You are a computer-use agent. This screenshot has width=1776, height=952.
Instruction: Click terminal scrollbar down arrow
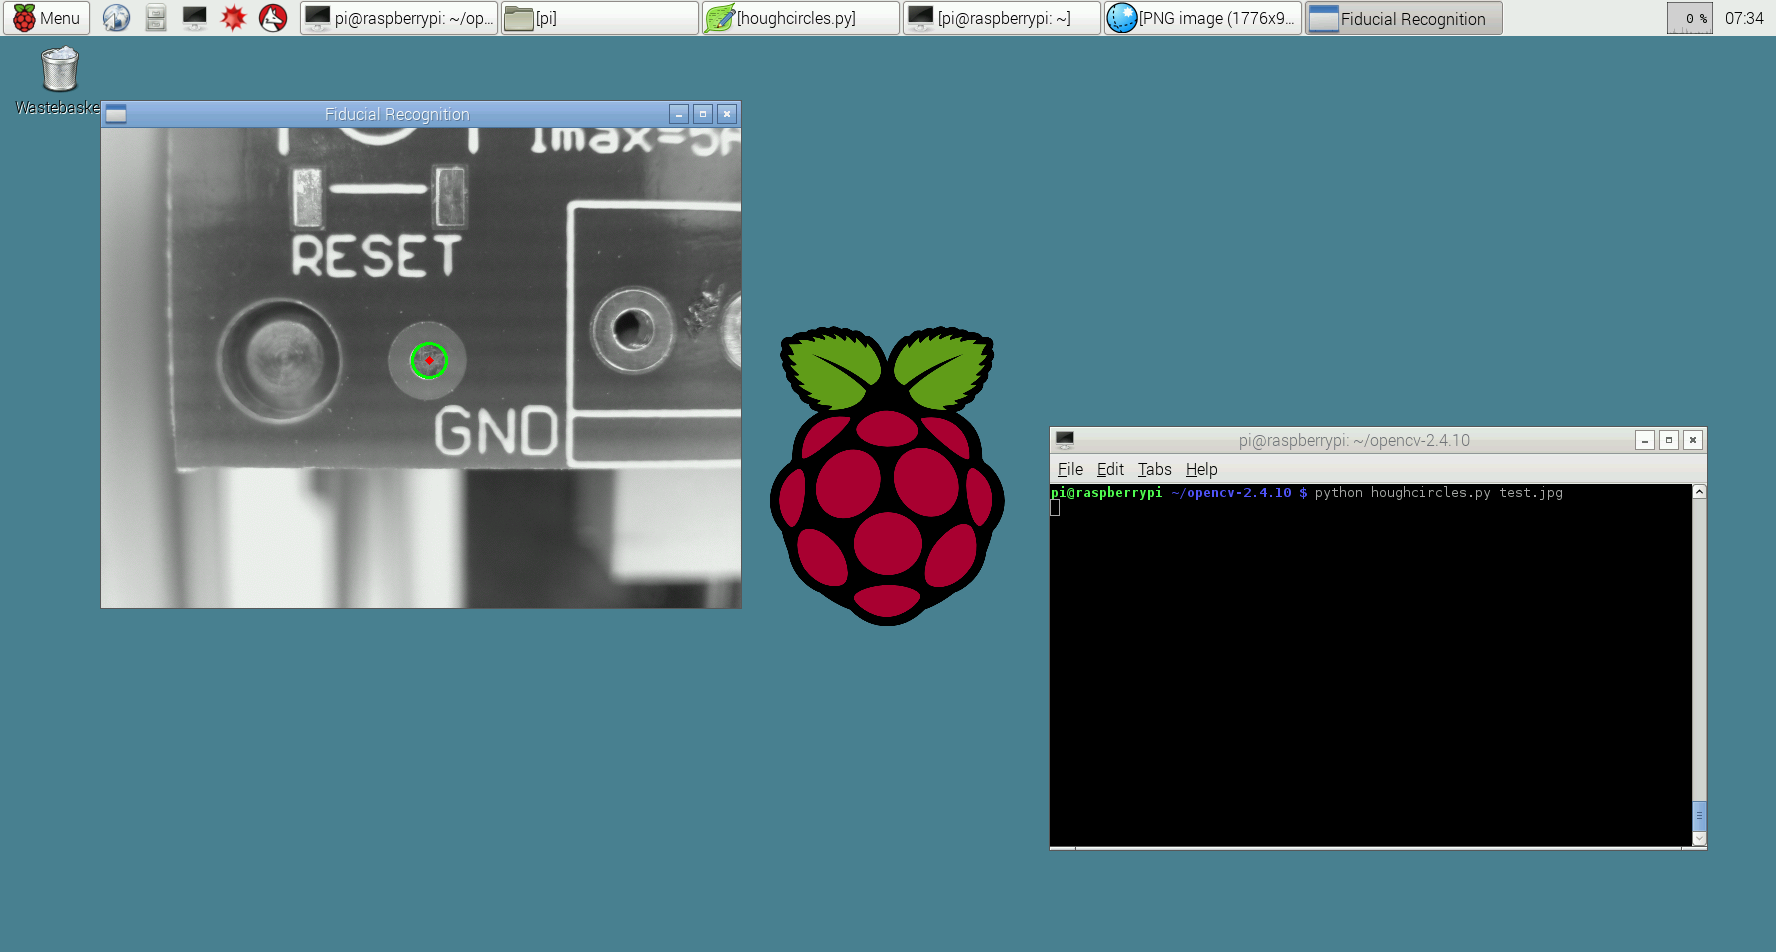[x=1699, y=838]
